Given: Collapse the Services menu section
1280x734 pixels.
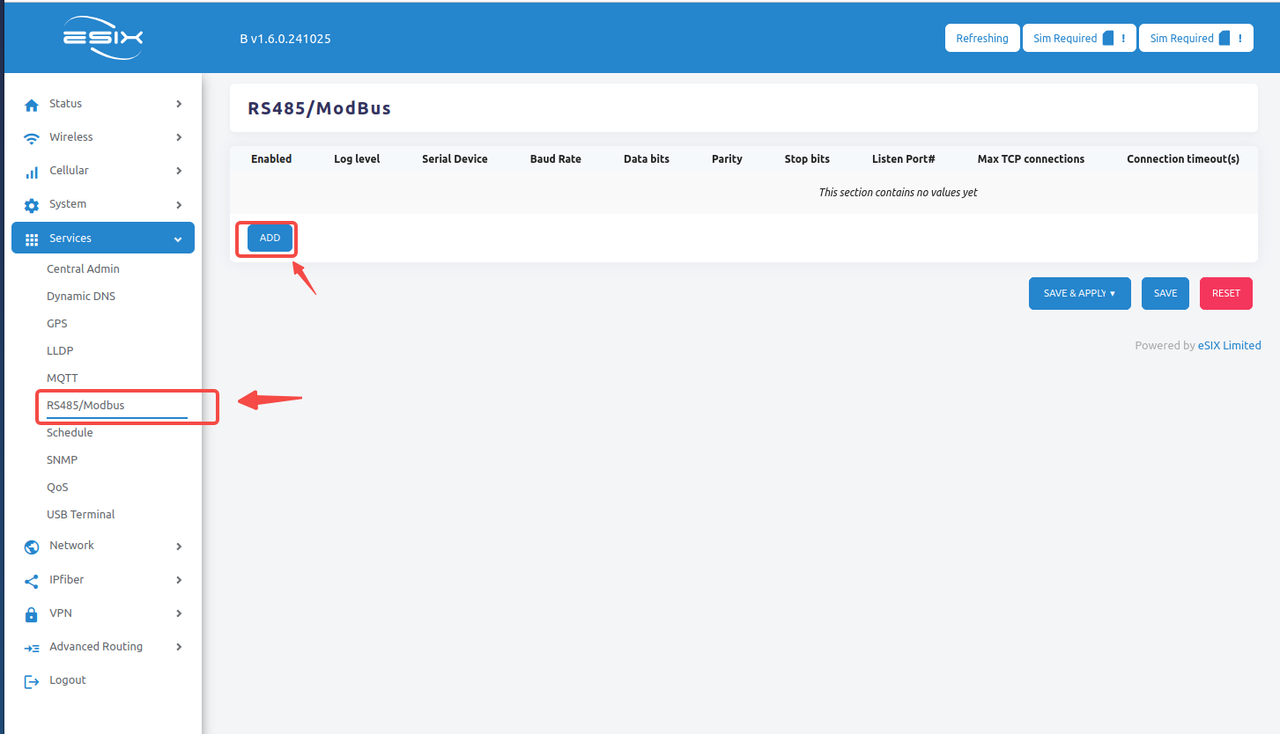Looking at the screenshot, I should tap(178, 239).
